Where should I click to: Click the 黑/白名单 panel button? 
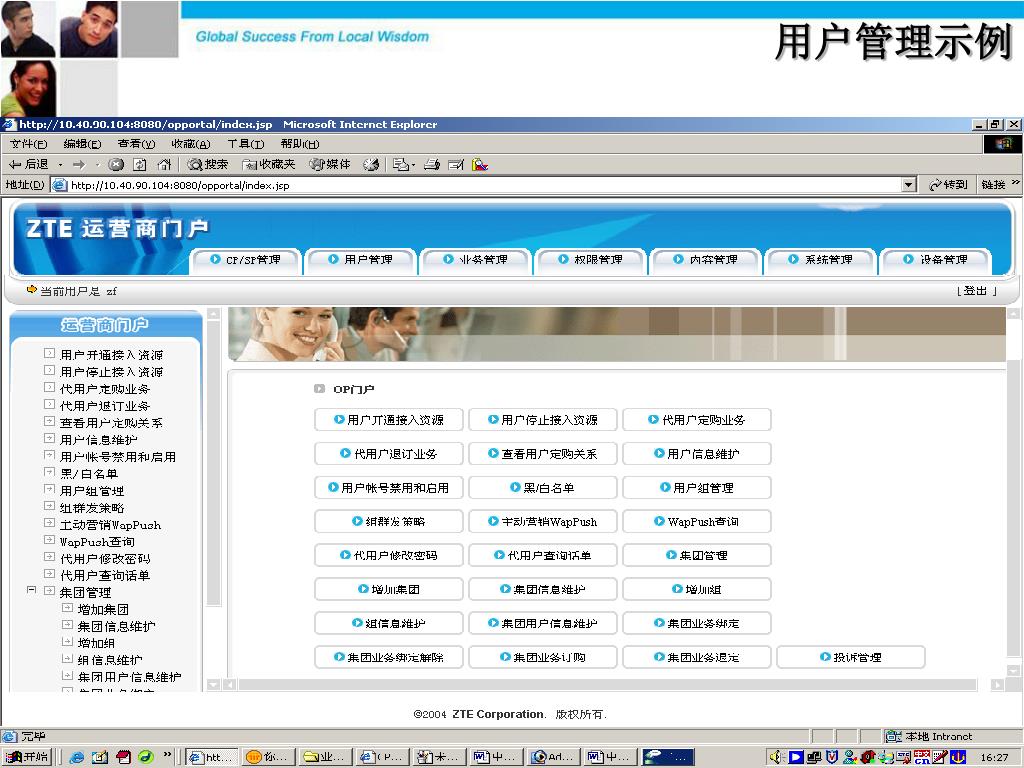543,488
